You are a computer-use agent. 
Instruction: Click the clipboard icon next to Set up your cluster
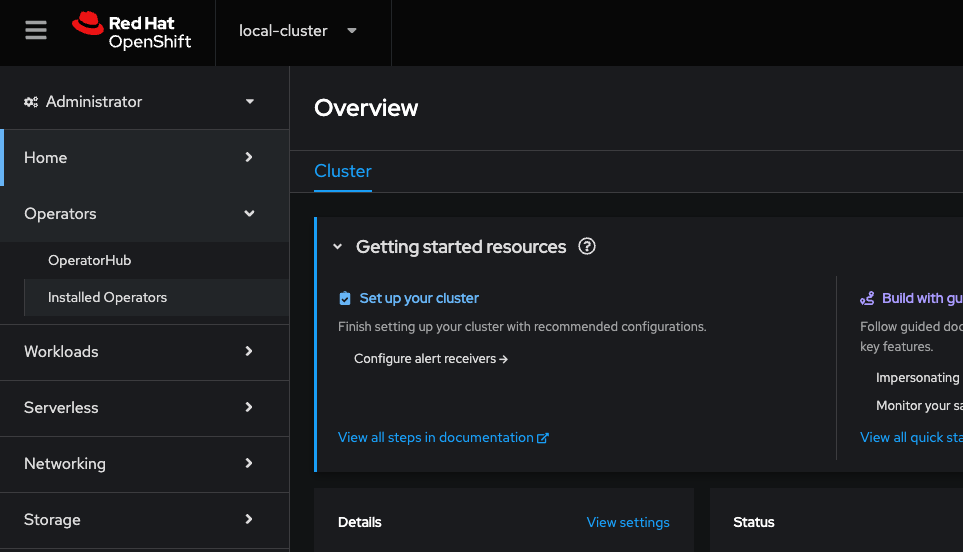click(345, 298)
